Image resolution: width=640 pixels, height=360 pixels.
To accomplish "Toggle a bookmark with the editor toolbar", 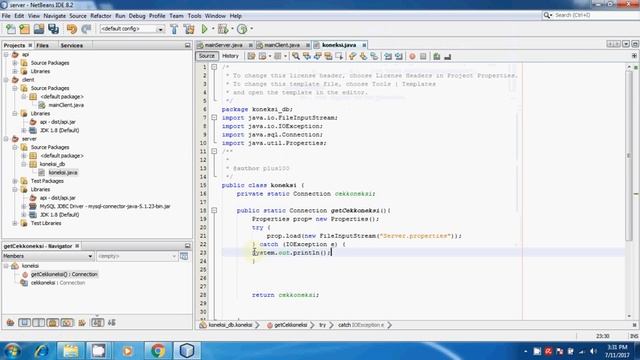I will (374, 56).
